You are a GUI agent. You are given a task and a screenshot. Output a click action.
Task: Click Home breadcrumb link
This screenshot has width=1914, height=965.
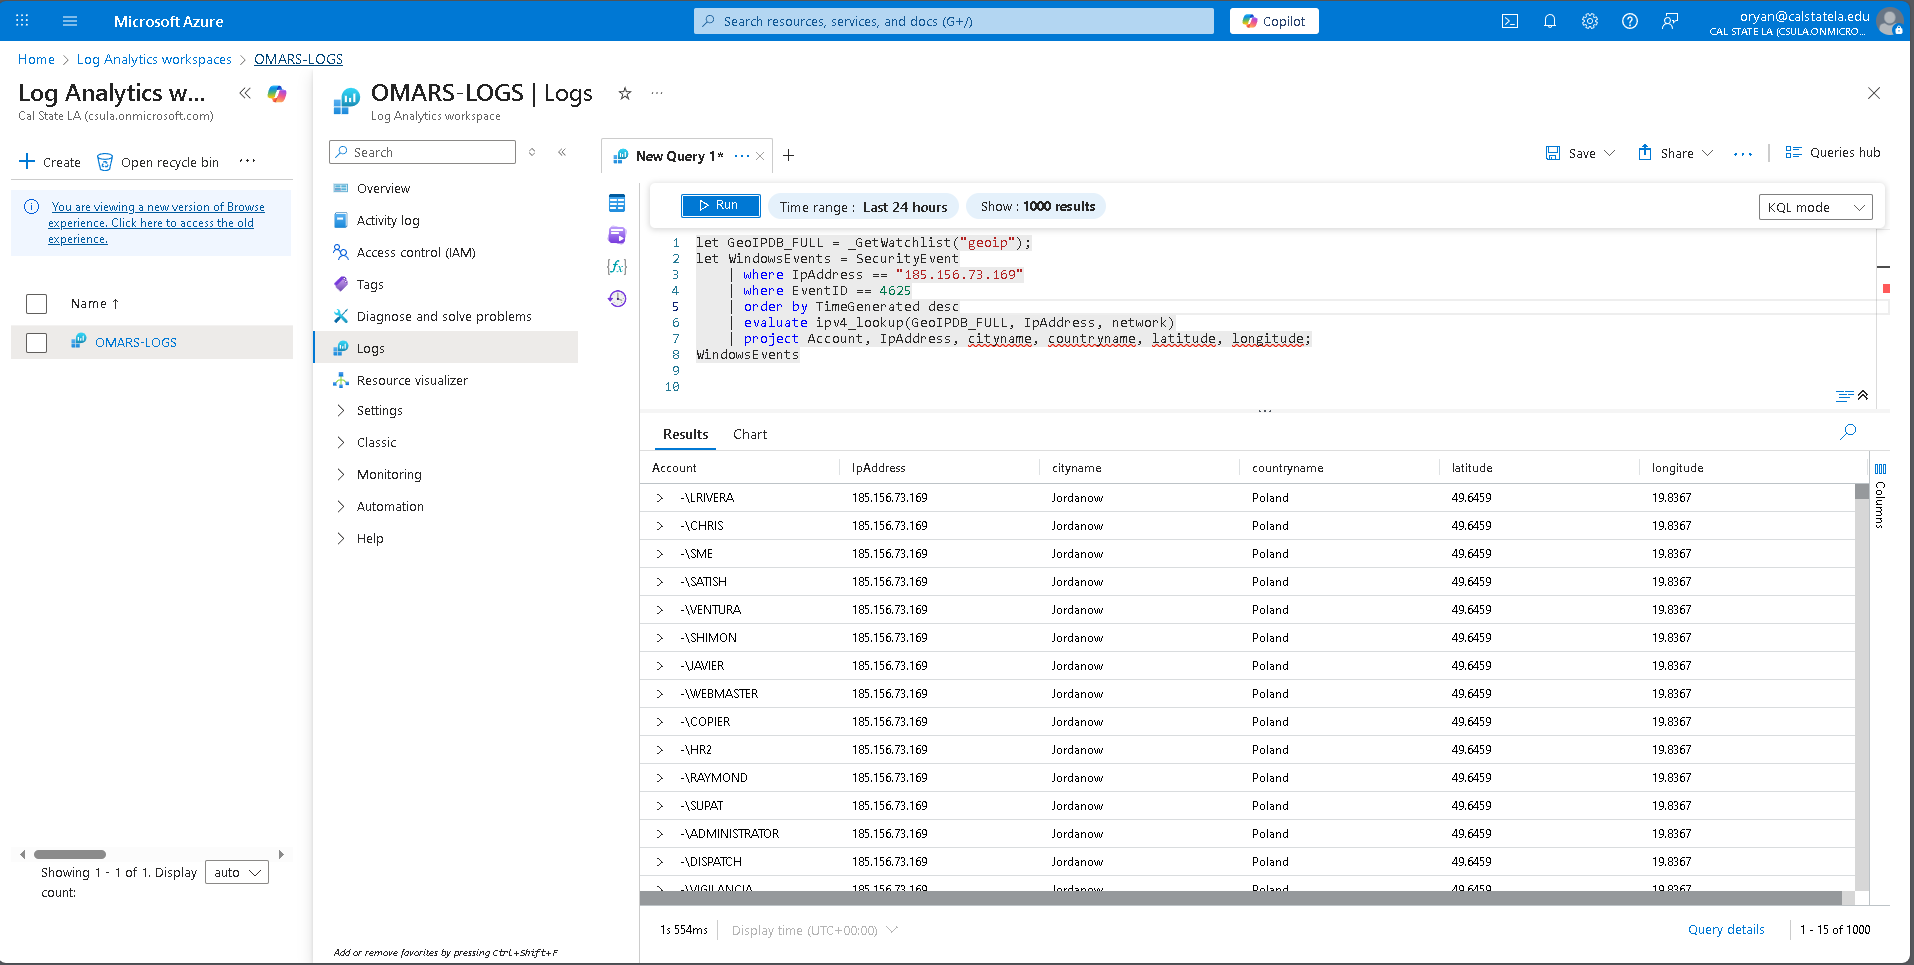click(36, 60)
